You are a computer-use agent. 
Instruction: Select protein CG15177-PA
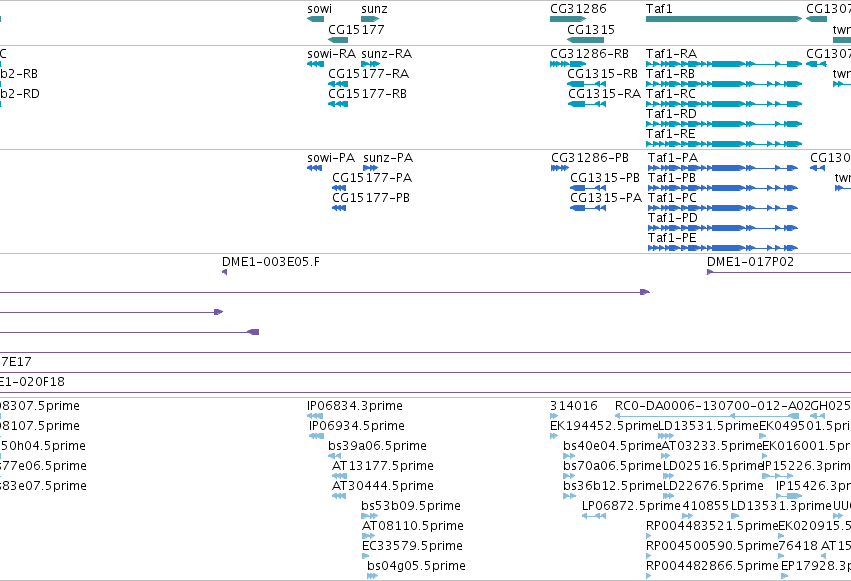pos(372,178)
